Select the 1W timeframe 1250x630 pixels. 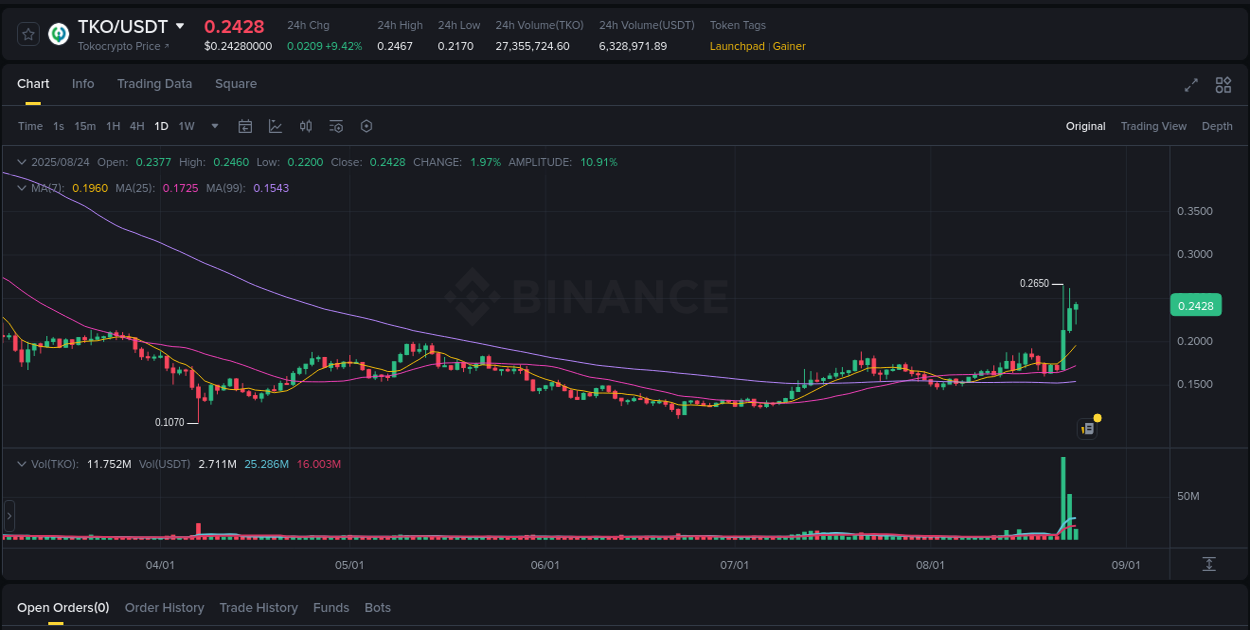pyautogui.click(x=186, y=126)
